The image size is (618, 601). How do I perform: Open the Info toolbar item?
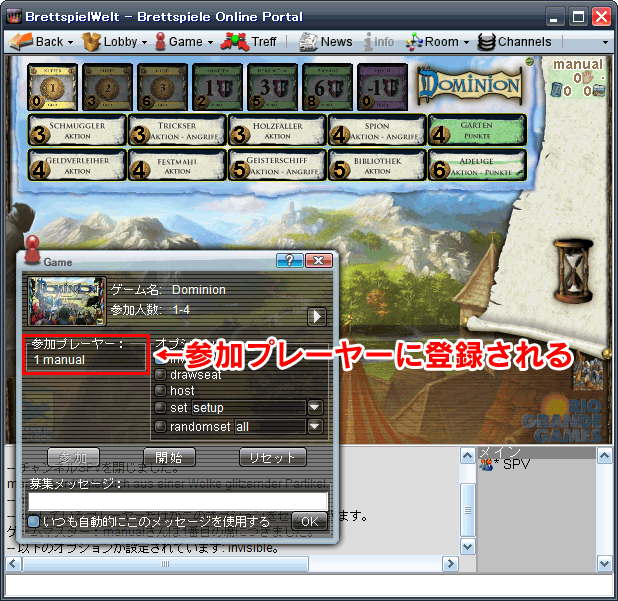(379, 41)
